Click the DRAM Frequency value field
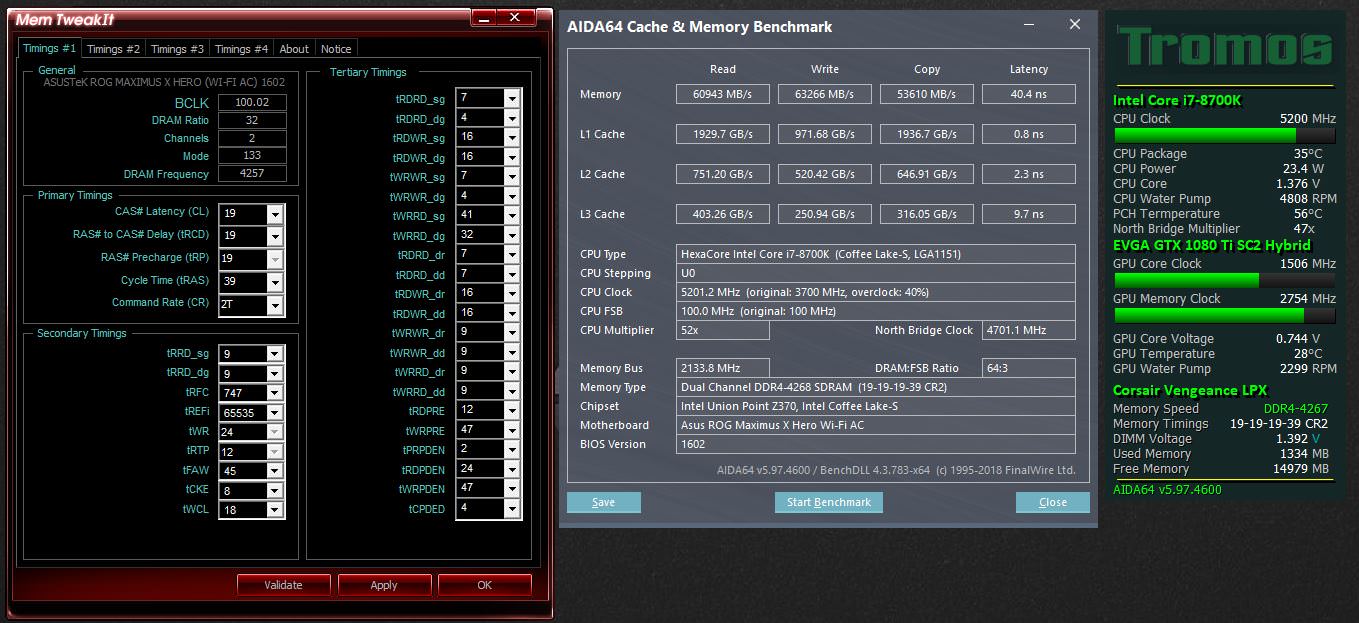Screen dimensions: 1359x623 (252, 174)
